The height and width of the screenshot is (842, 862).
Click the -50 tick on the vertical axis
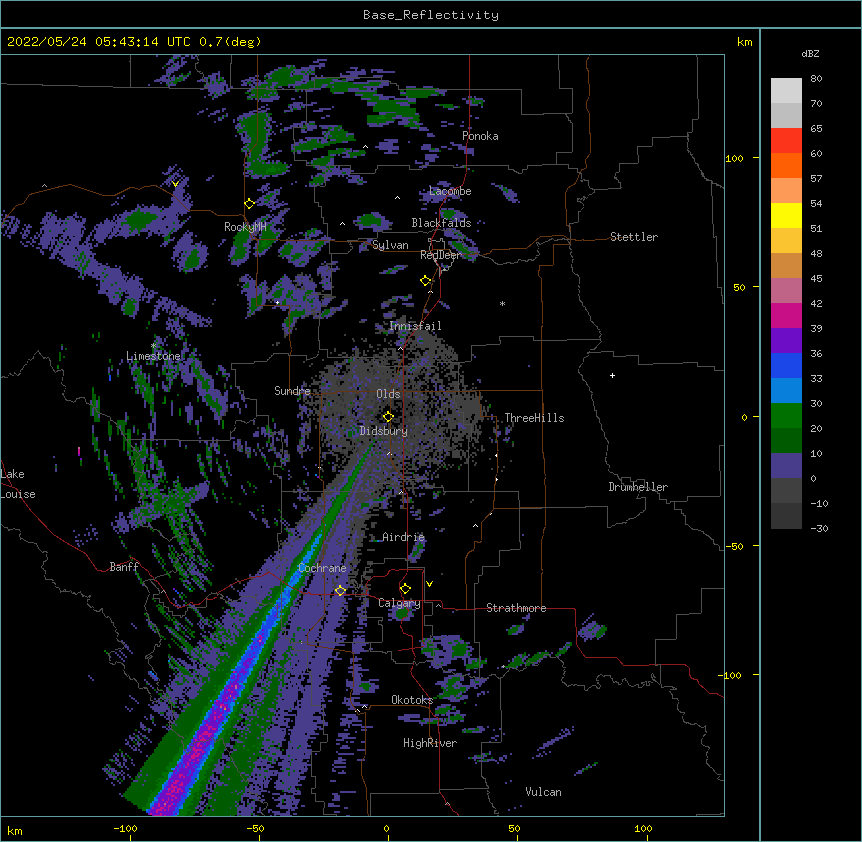point(734,546)
